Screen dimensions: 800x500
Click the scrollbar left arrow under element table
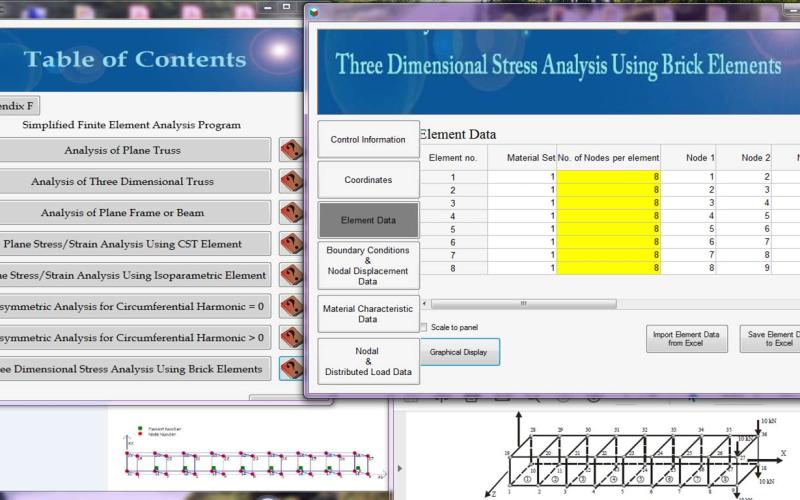[x=424, y=304]
